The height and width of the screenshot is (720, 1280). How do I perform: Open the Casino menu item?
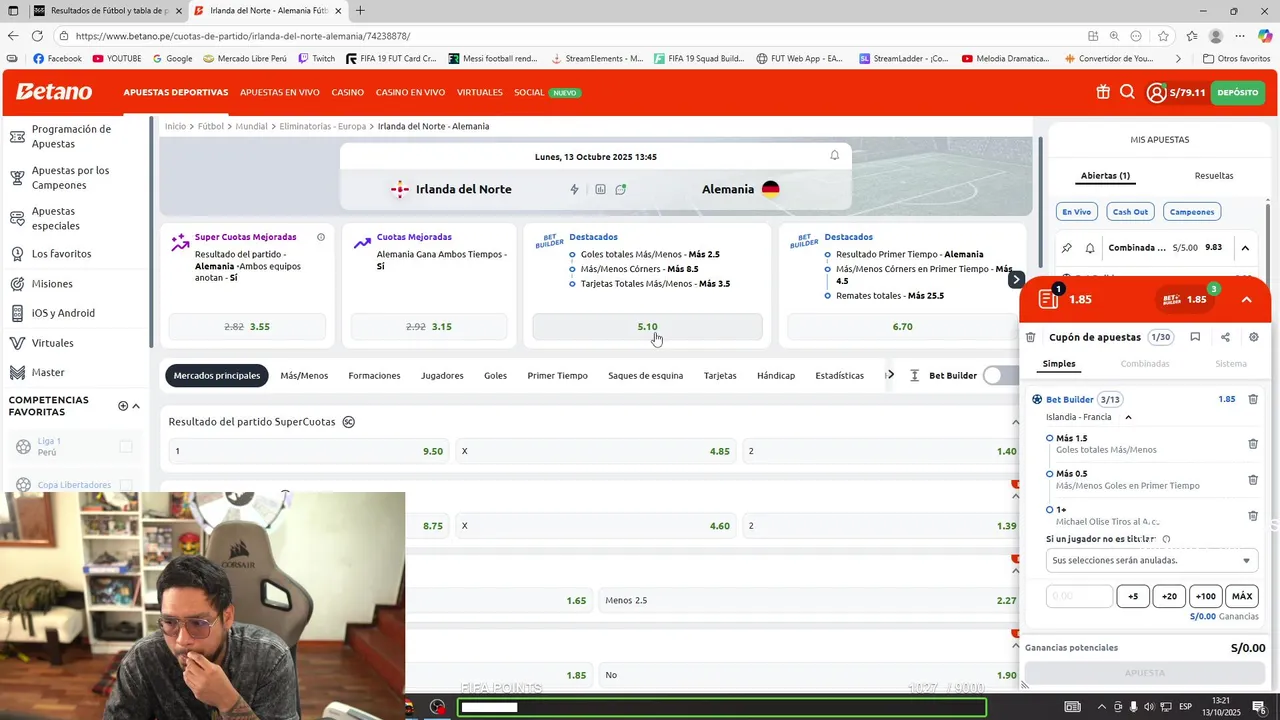tap(348, 92)
